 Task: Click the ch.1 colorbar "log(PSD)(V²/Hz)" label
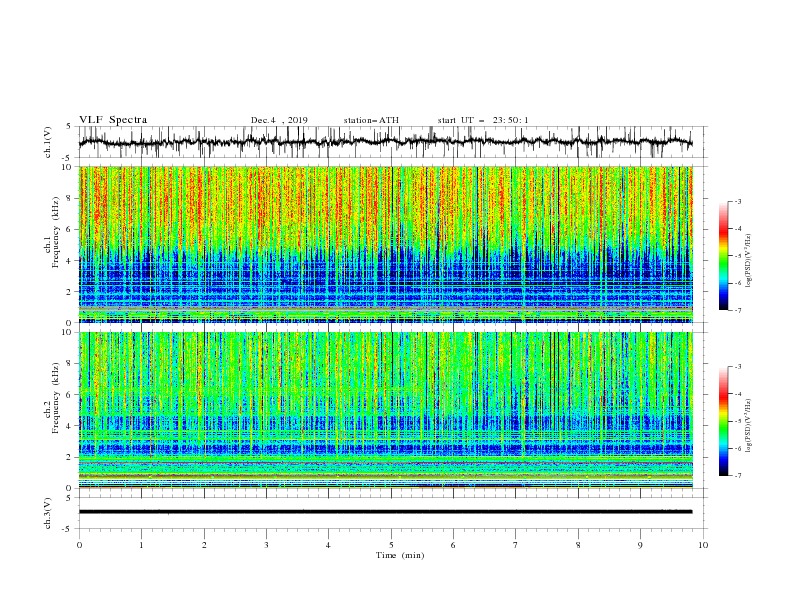(748, 261)
